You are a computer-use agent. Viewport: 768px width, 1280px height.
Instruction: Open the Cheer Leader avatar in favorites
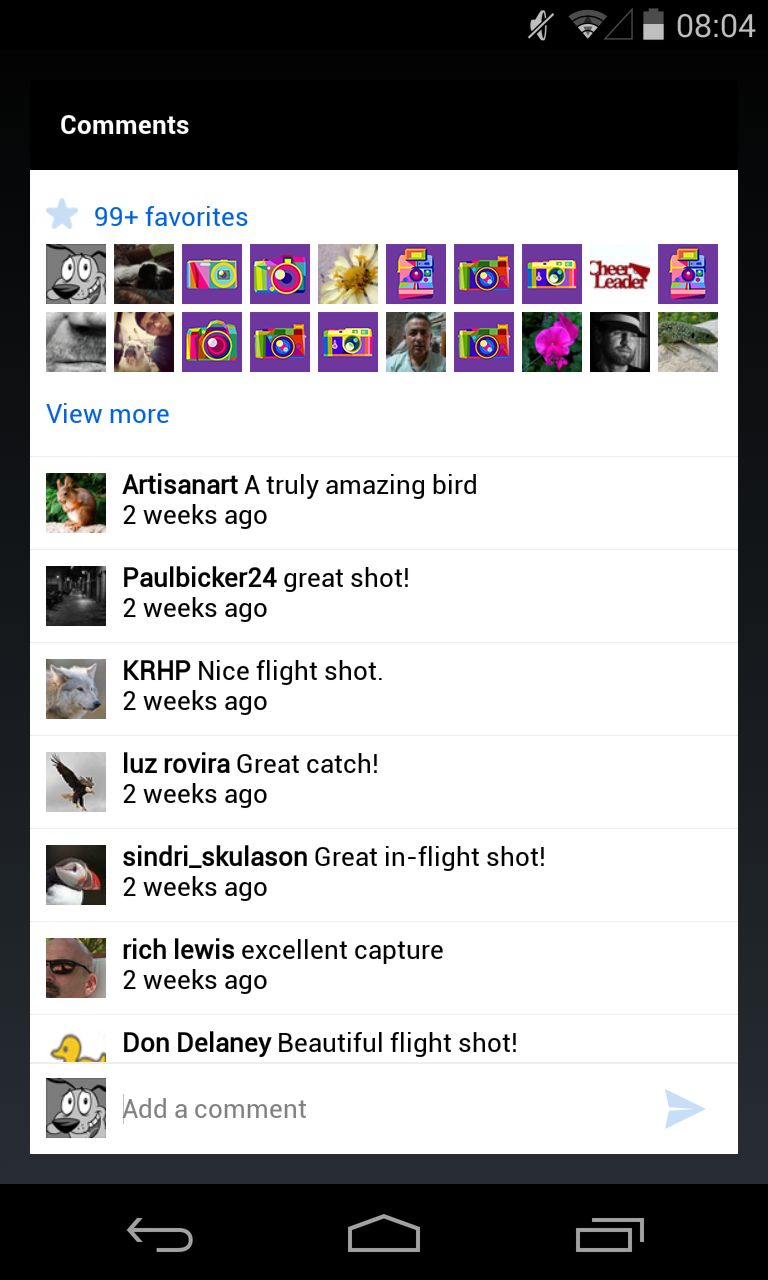click(620, 274)
